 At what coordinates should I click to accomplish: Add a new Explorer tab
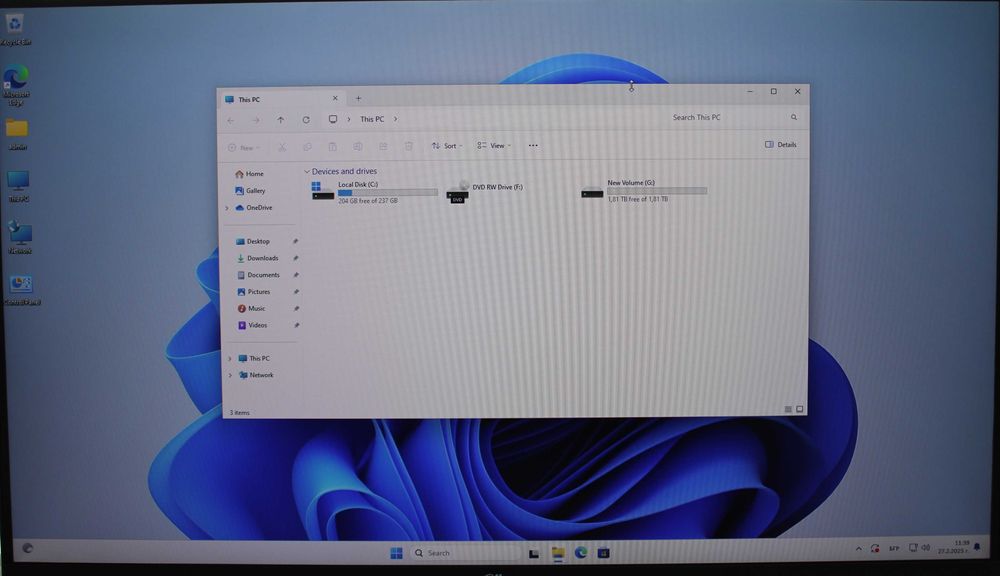(x=358, y=98)
